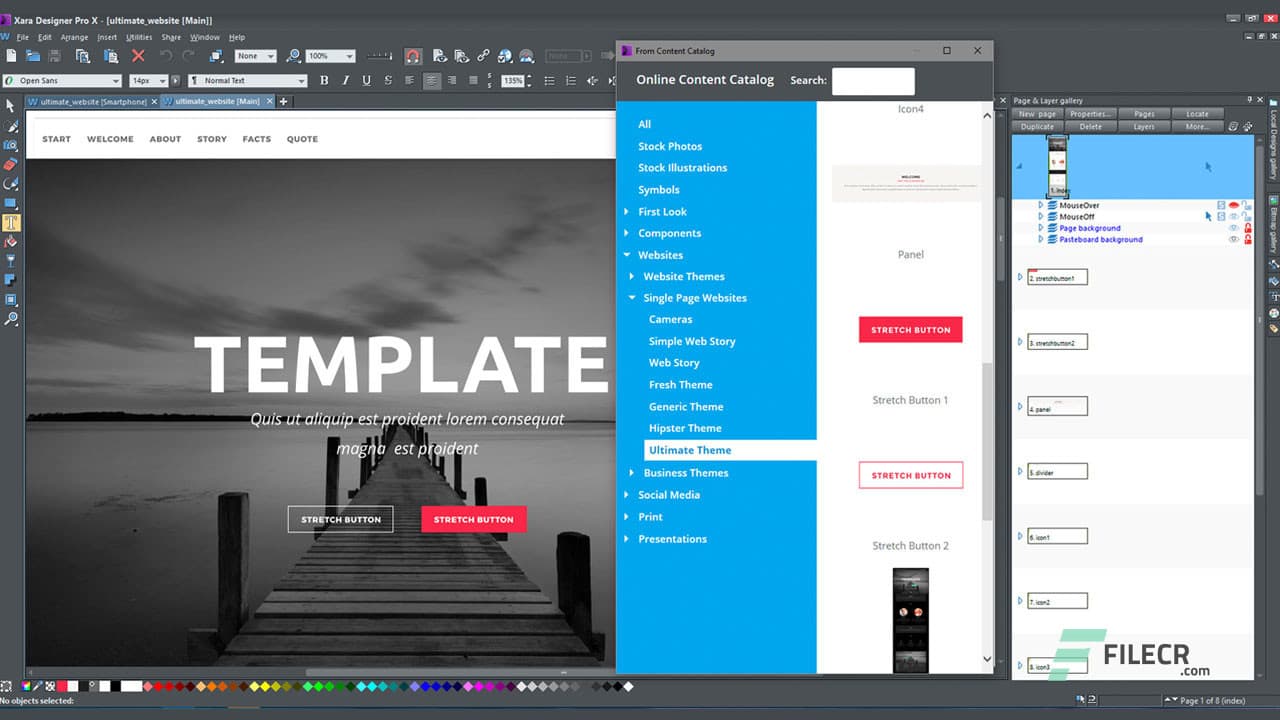
Task: Click the Undo icon in the toolbar
Action: click(x=167, y=56)
